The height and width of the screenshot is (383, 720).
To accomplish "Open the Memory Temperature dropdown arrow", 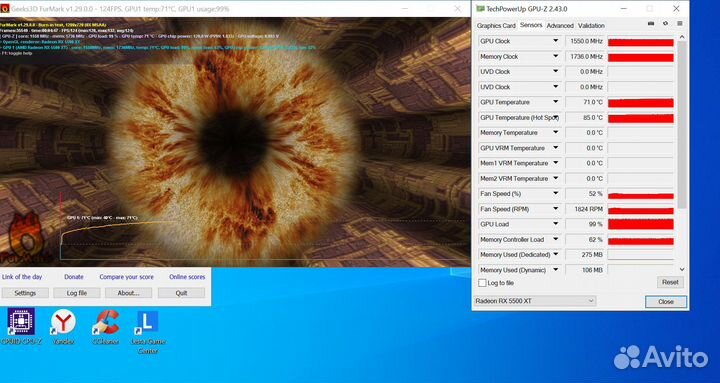I will tap(555, 132).
